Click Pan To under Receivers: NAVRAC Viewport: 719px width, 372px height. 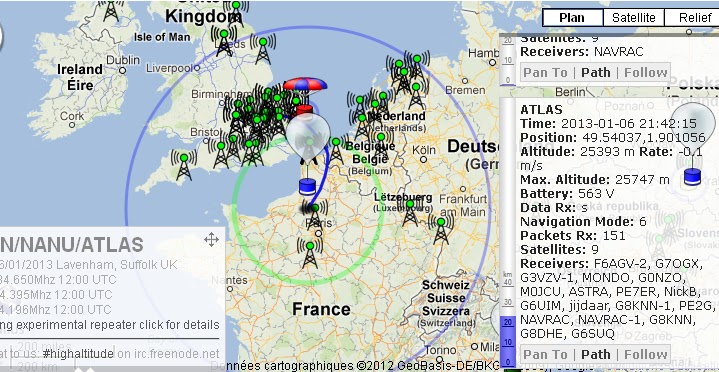click(546, 72)
